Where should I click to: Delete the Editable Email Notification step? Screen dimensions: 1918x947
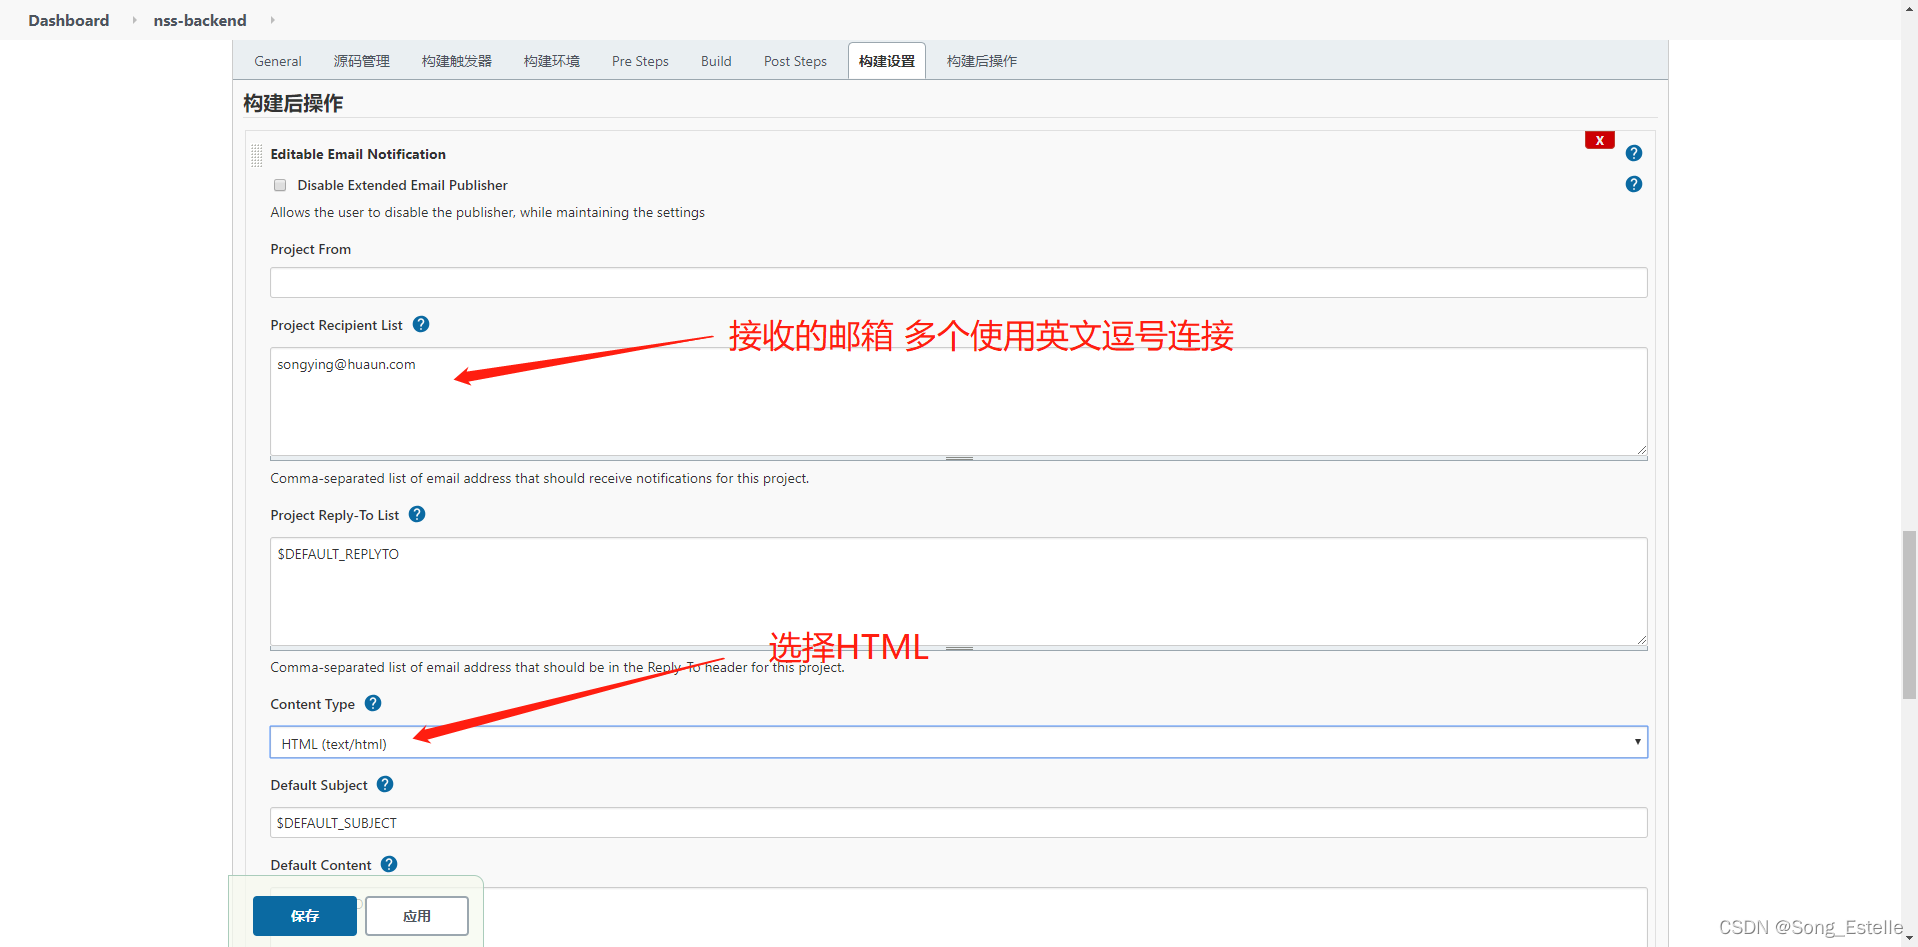[1599, 140]
